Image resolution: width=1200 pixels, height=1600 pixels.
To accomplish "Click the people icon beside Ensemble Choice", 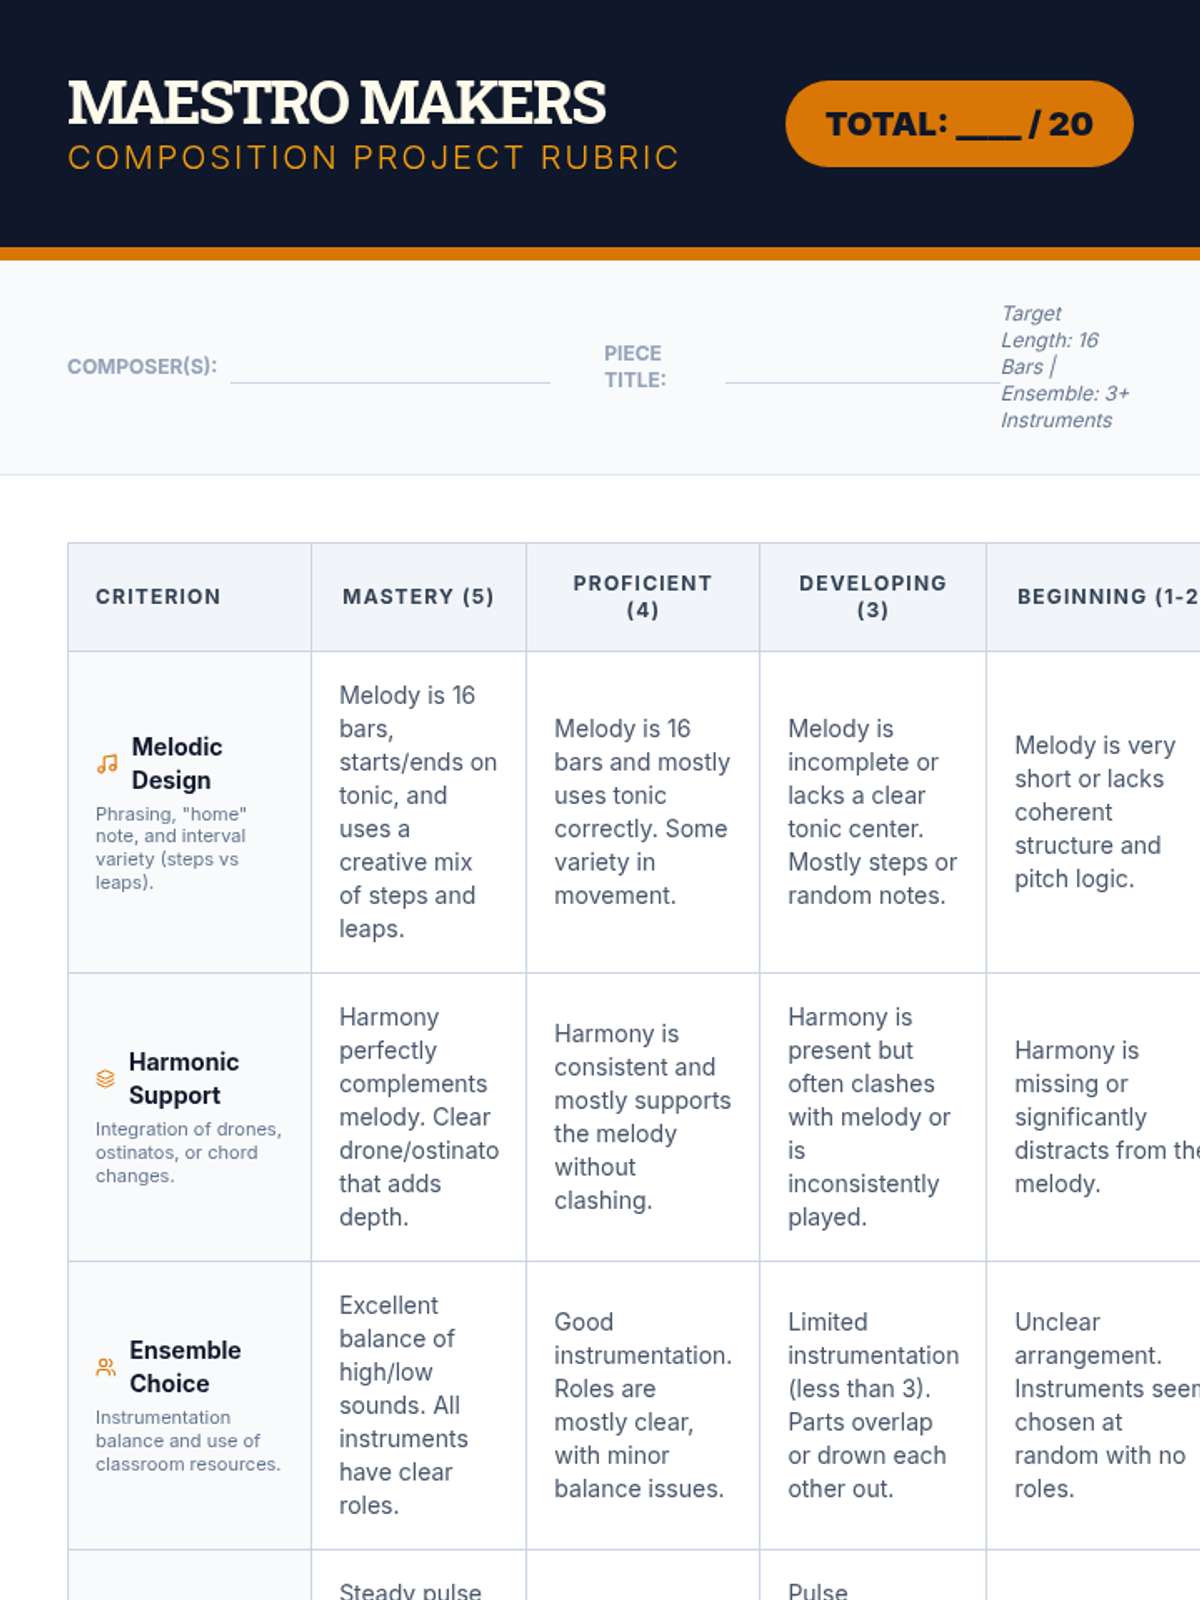I will pos(105,1367).
